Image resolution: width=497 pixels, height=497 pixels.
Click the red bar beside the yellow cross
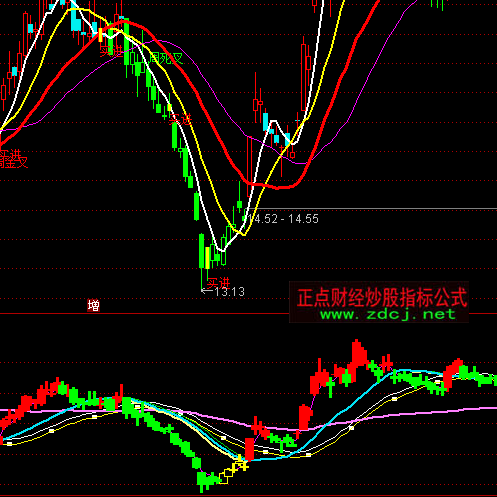point(249,449)
